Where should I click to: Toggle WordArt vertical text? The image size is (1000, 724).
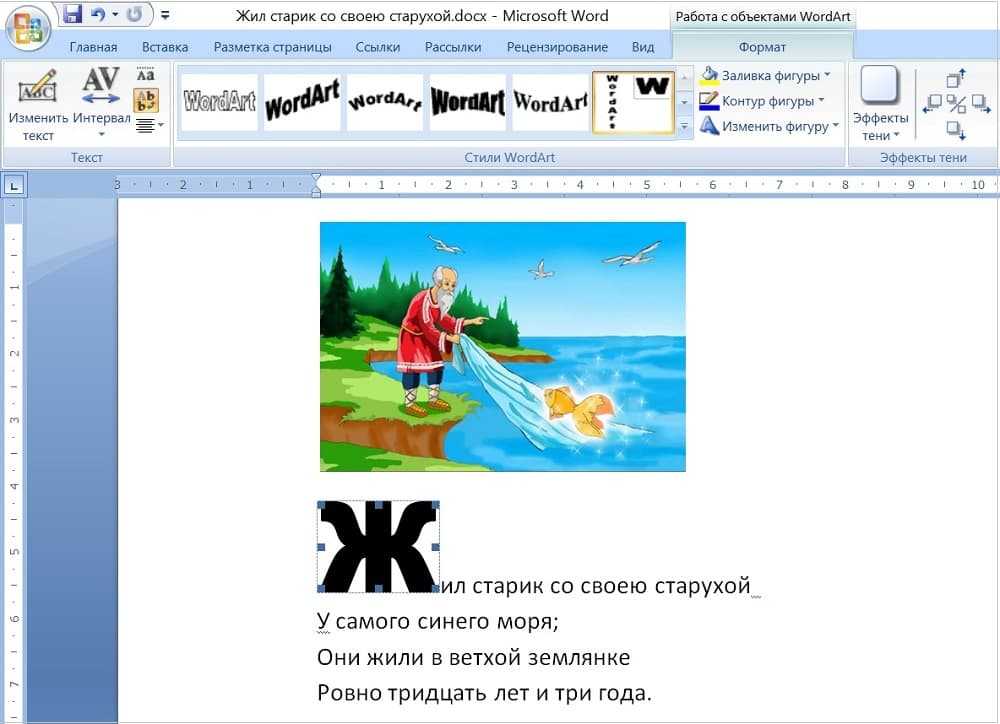pyautogui.click(x=146, y=100)
